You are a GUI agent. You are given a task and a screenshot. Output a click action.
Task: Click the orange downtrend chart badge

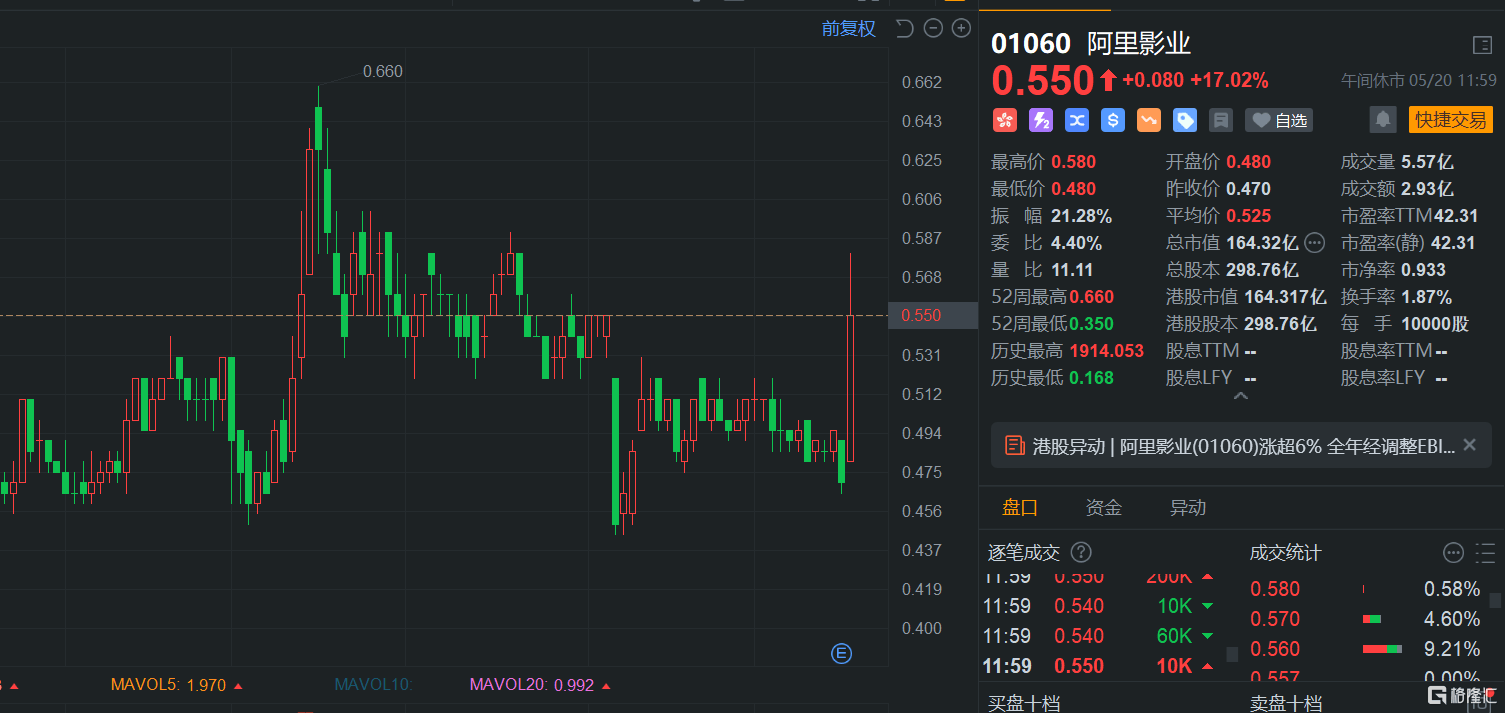pos(1149,120)
